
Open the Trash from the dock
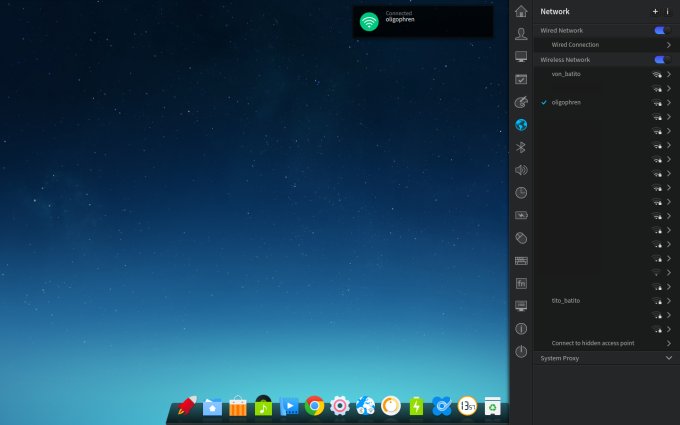pyautogui.click(x=492, y=405)
